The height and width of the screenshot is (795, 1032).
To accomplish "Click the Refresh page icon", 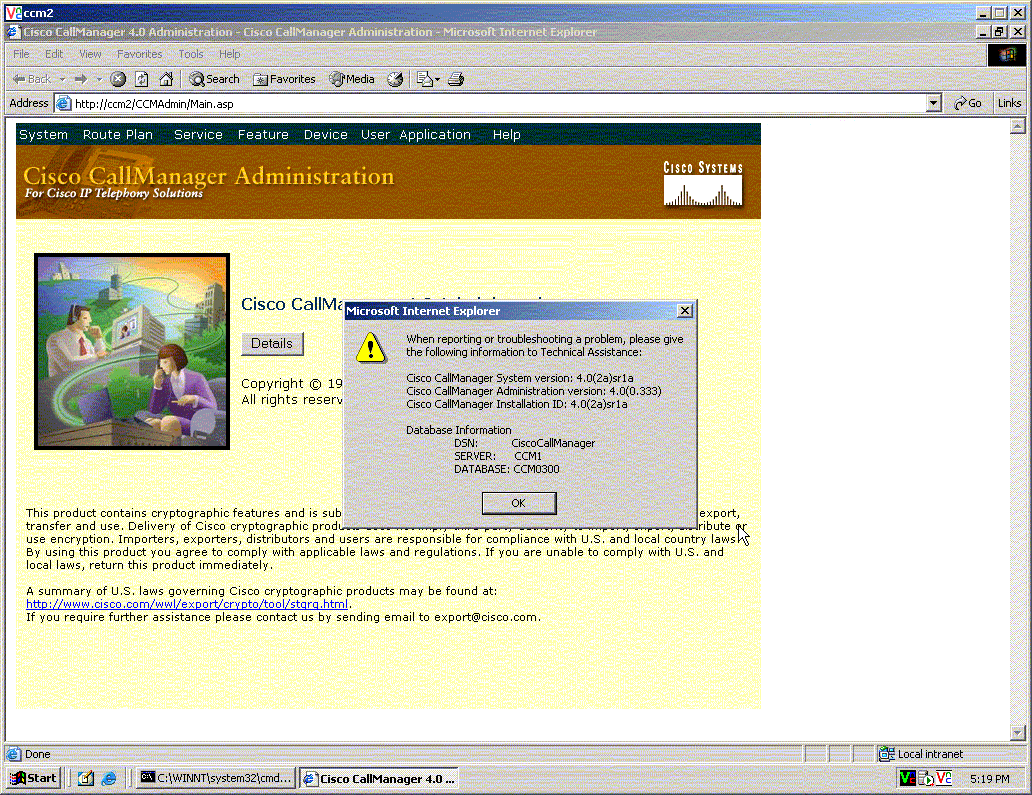I will pyautogui.click(x=142, y=79).
